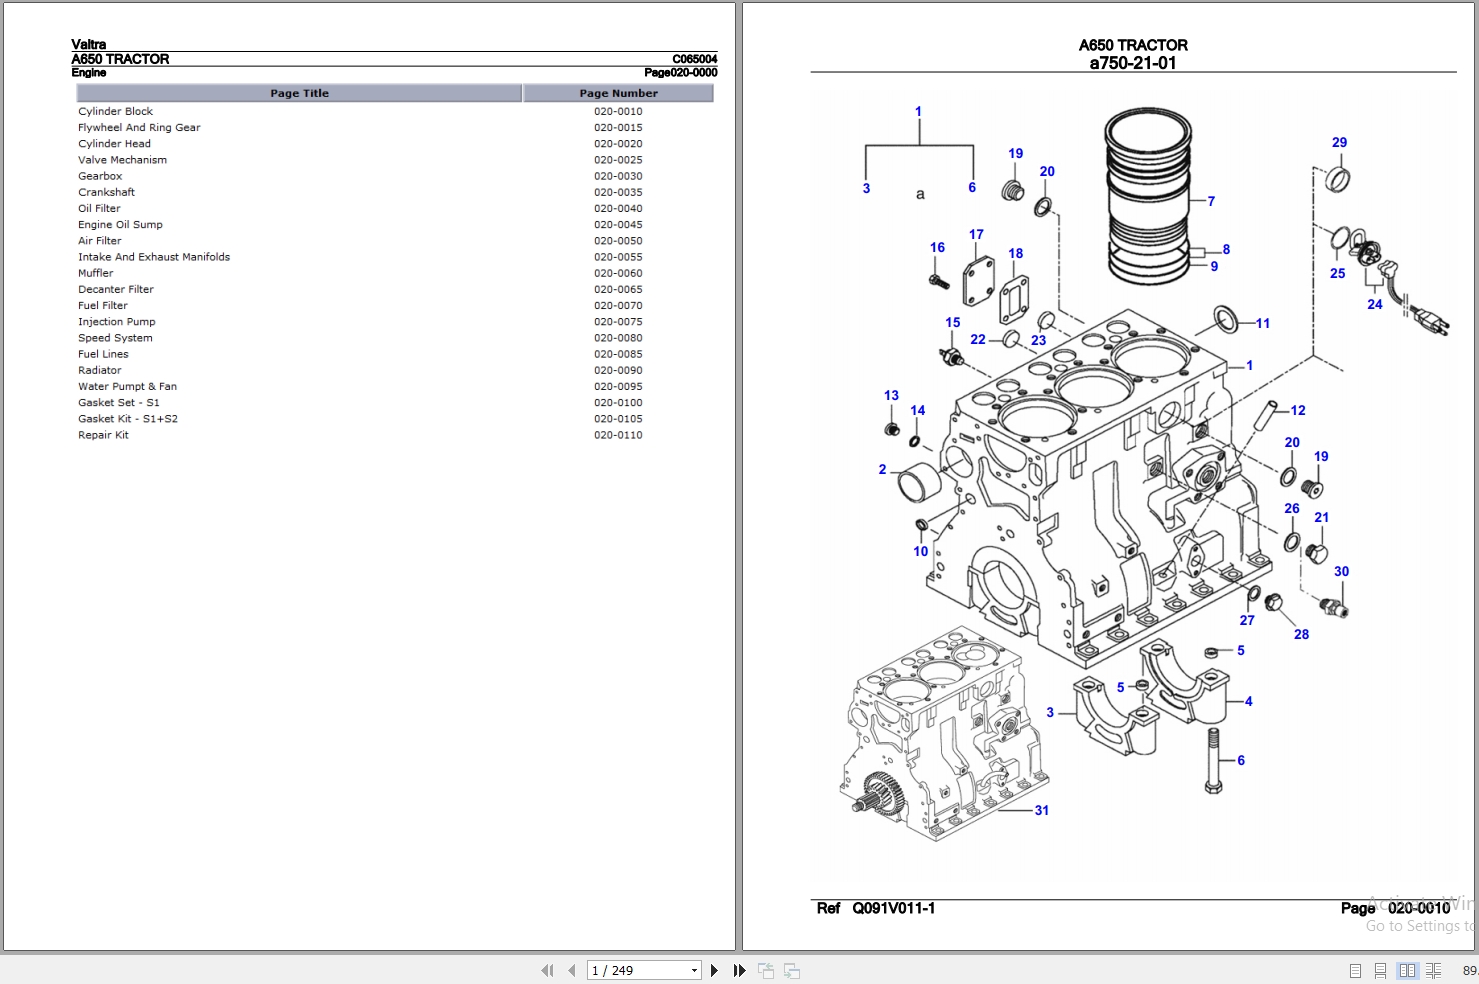Viewport: 1479px width, 984px height.
Task: Select the Valve Mechanism entry
Action: click(x=122, y=160)
